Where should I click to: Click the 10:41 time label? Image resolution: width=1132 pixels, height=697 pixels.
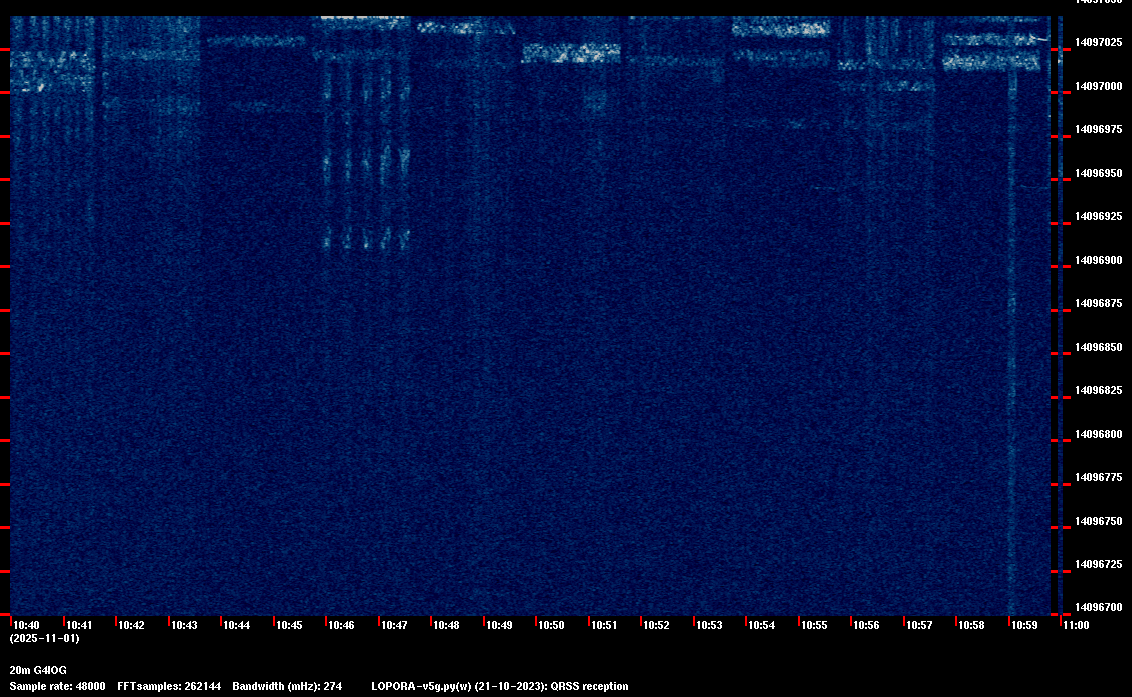(79, 625)
